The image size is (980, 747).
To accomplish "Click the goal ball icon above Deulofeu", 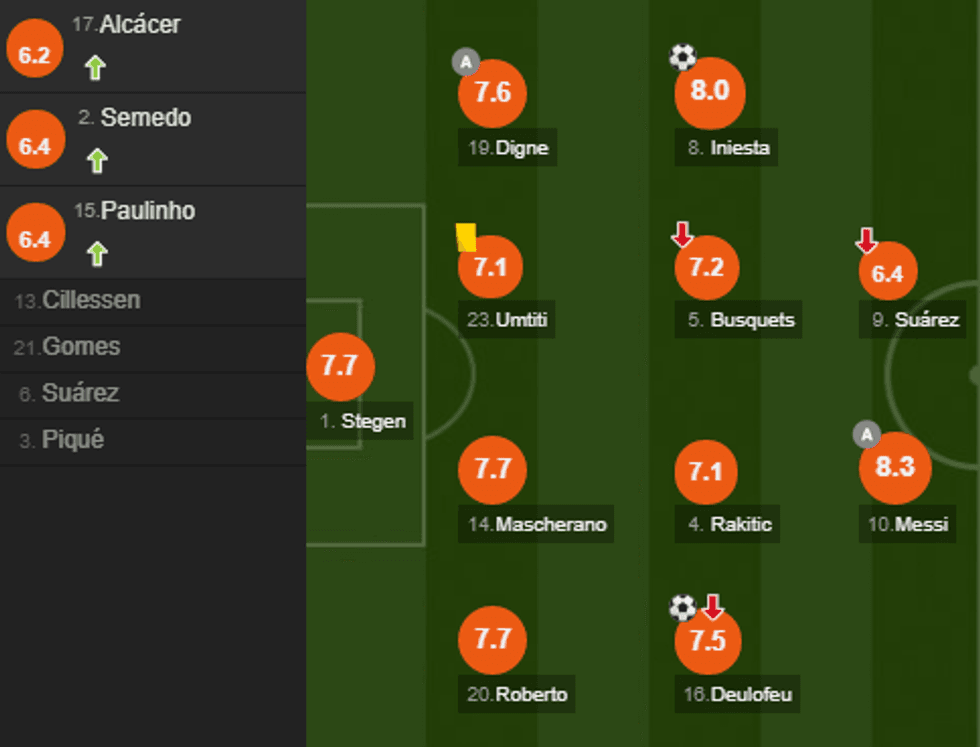I will [682, 607].
